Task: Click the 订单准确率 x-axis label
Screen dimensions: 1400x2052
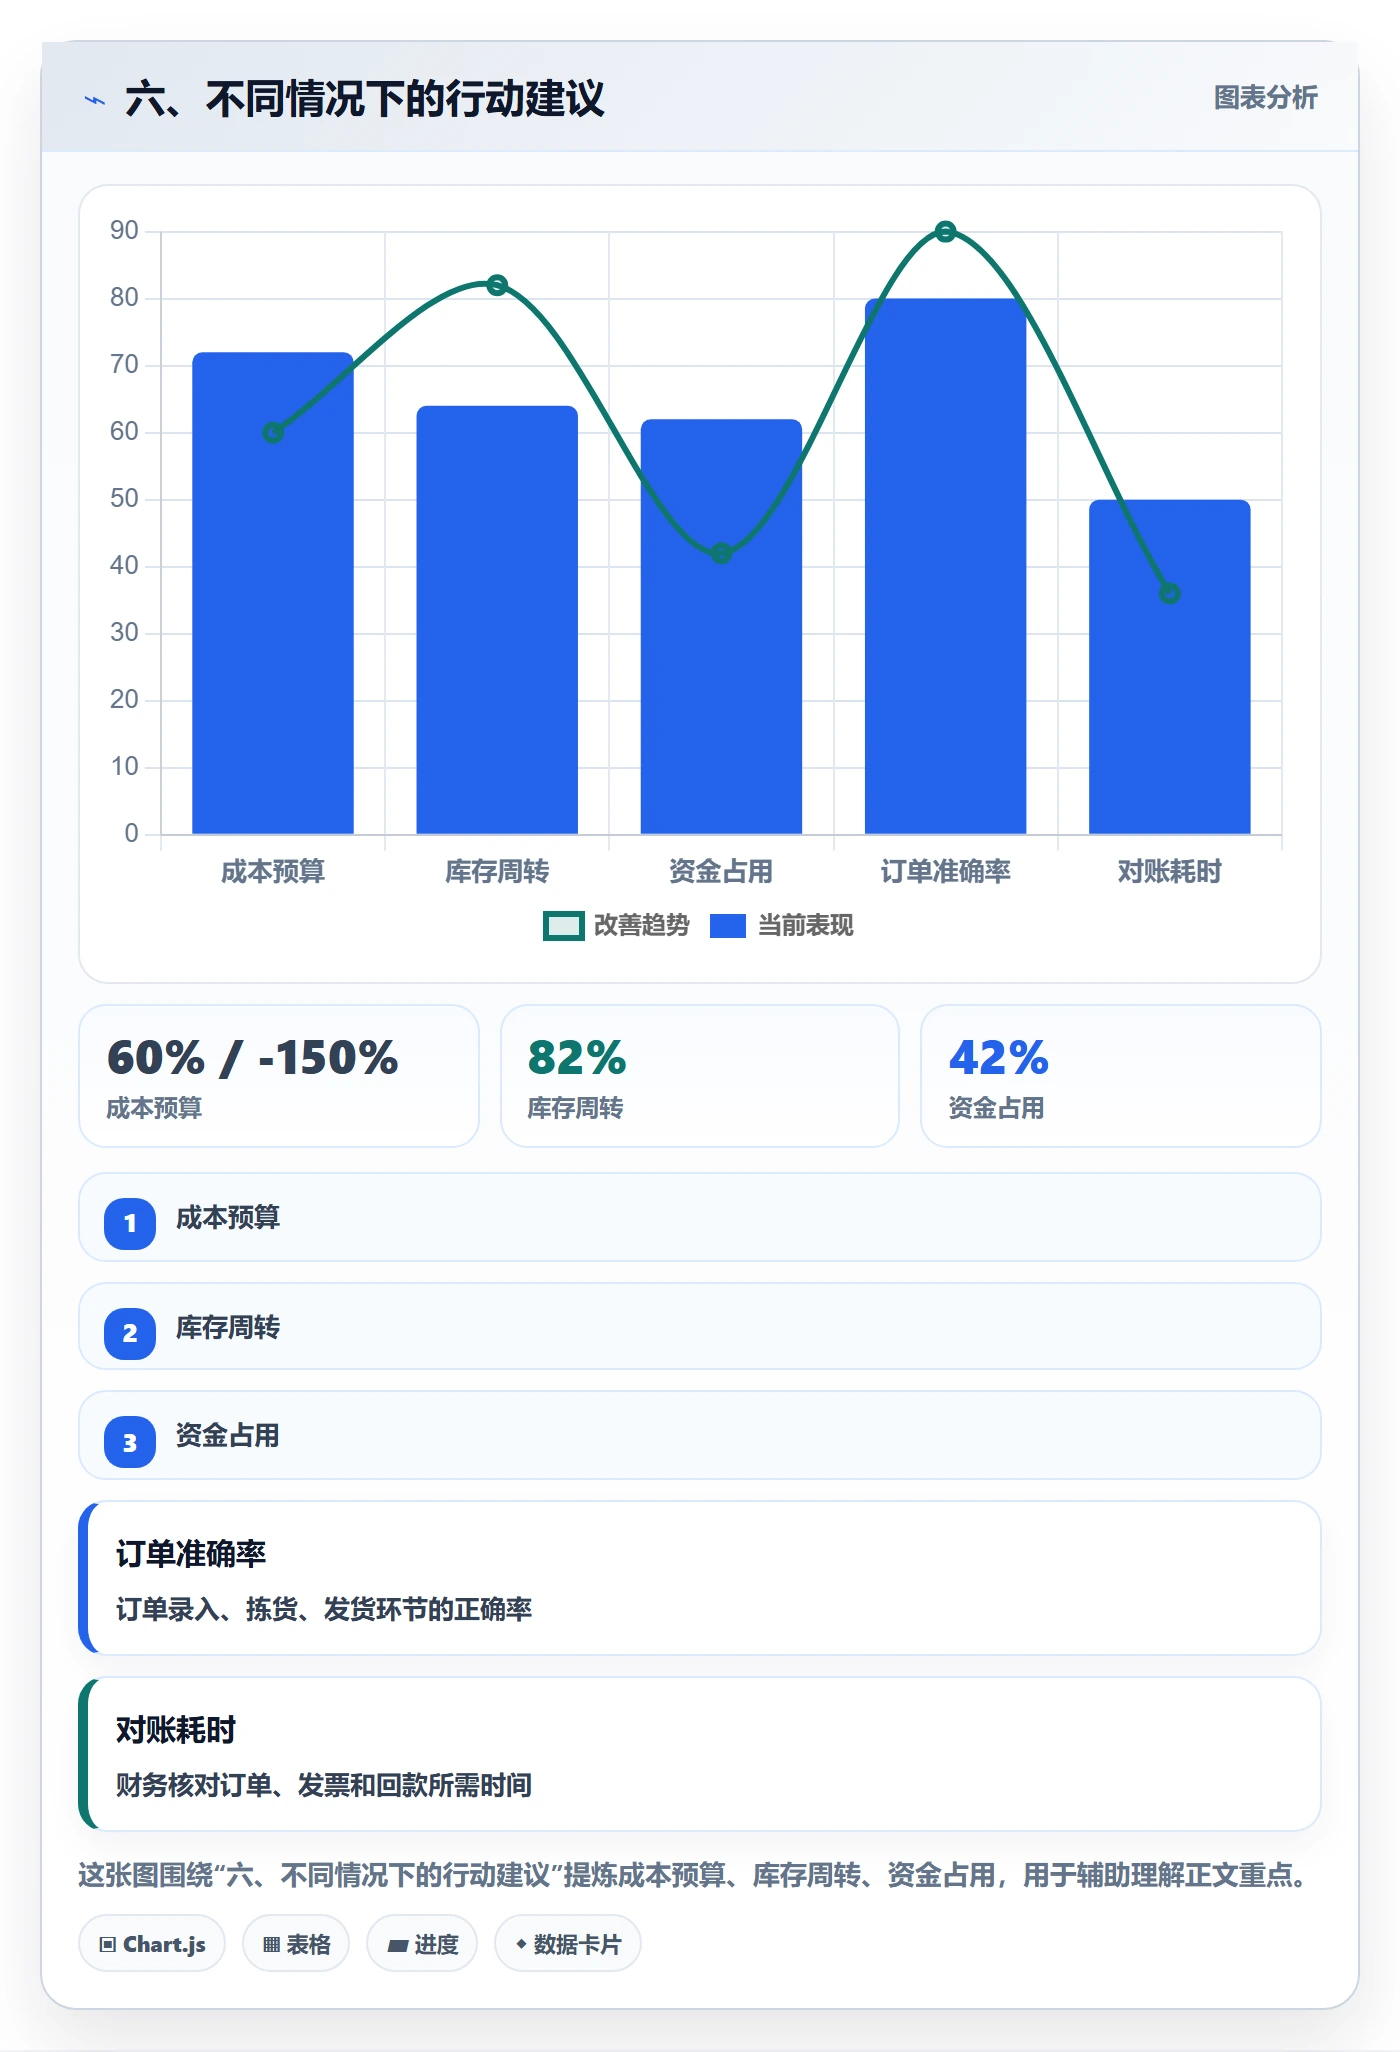Action: pos(945,872)
